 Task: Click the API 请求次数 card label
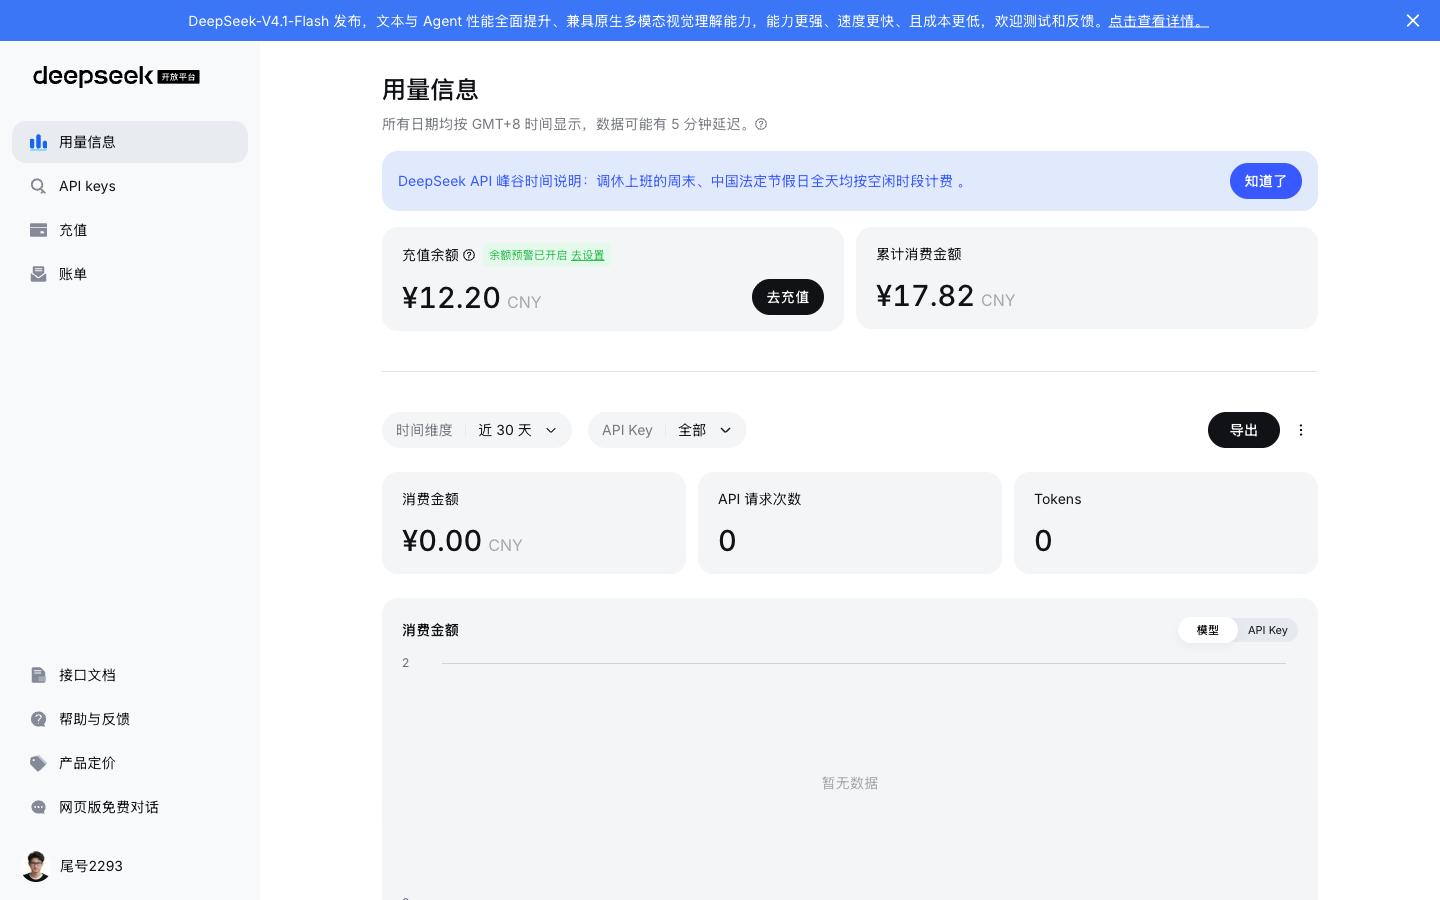coord(760,499)
